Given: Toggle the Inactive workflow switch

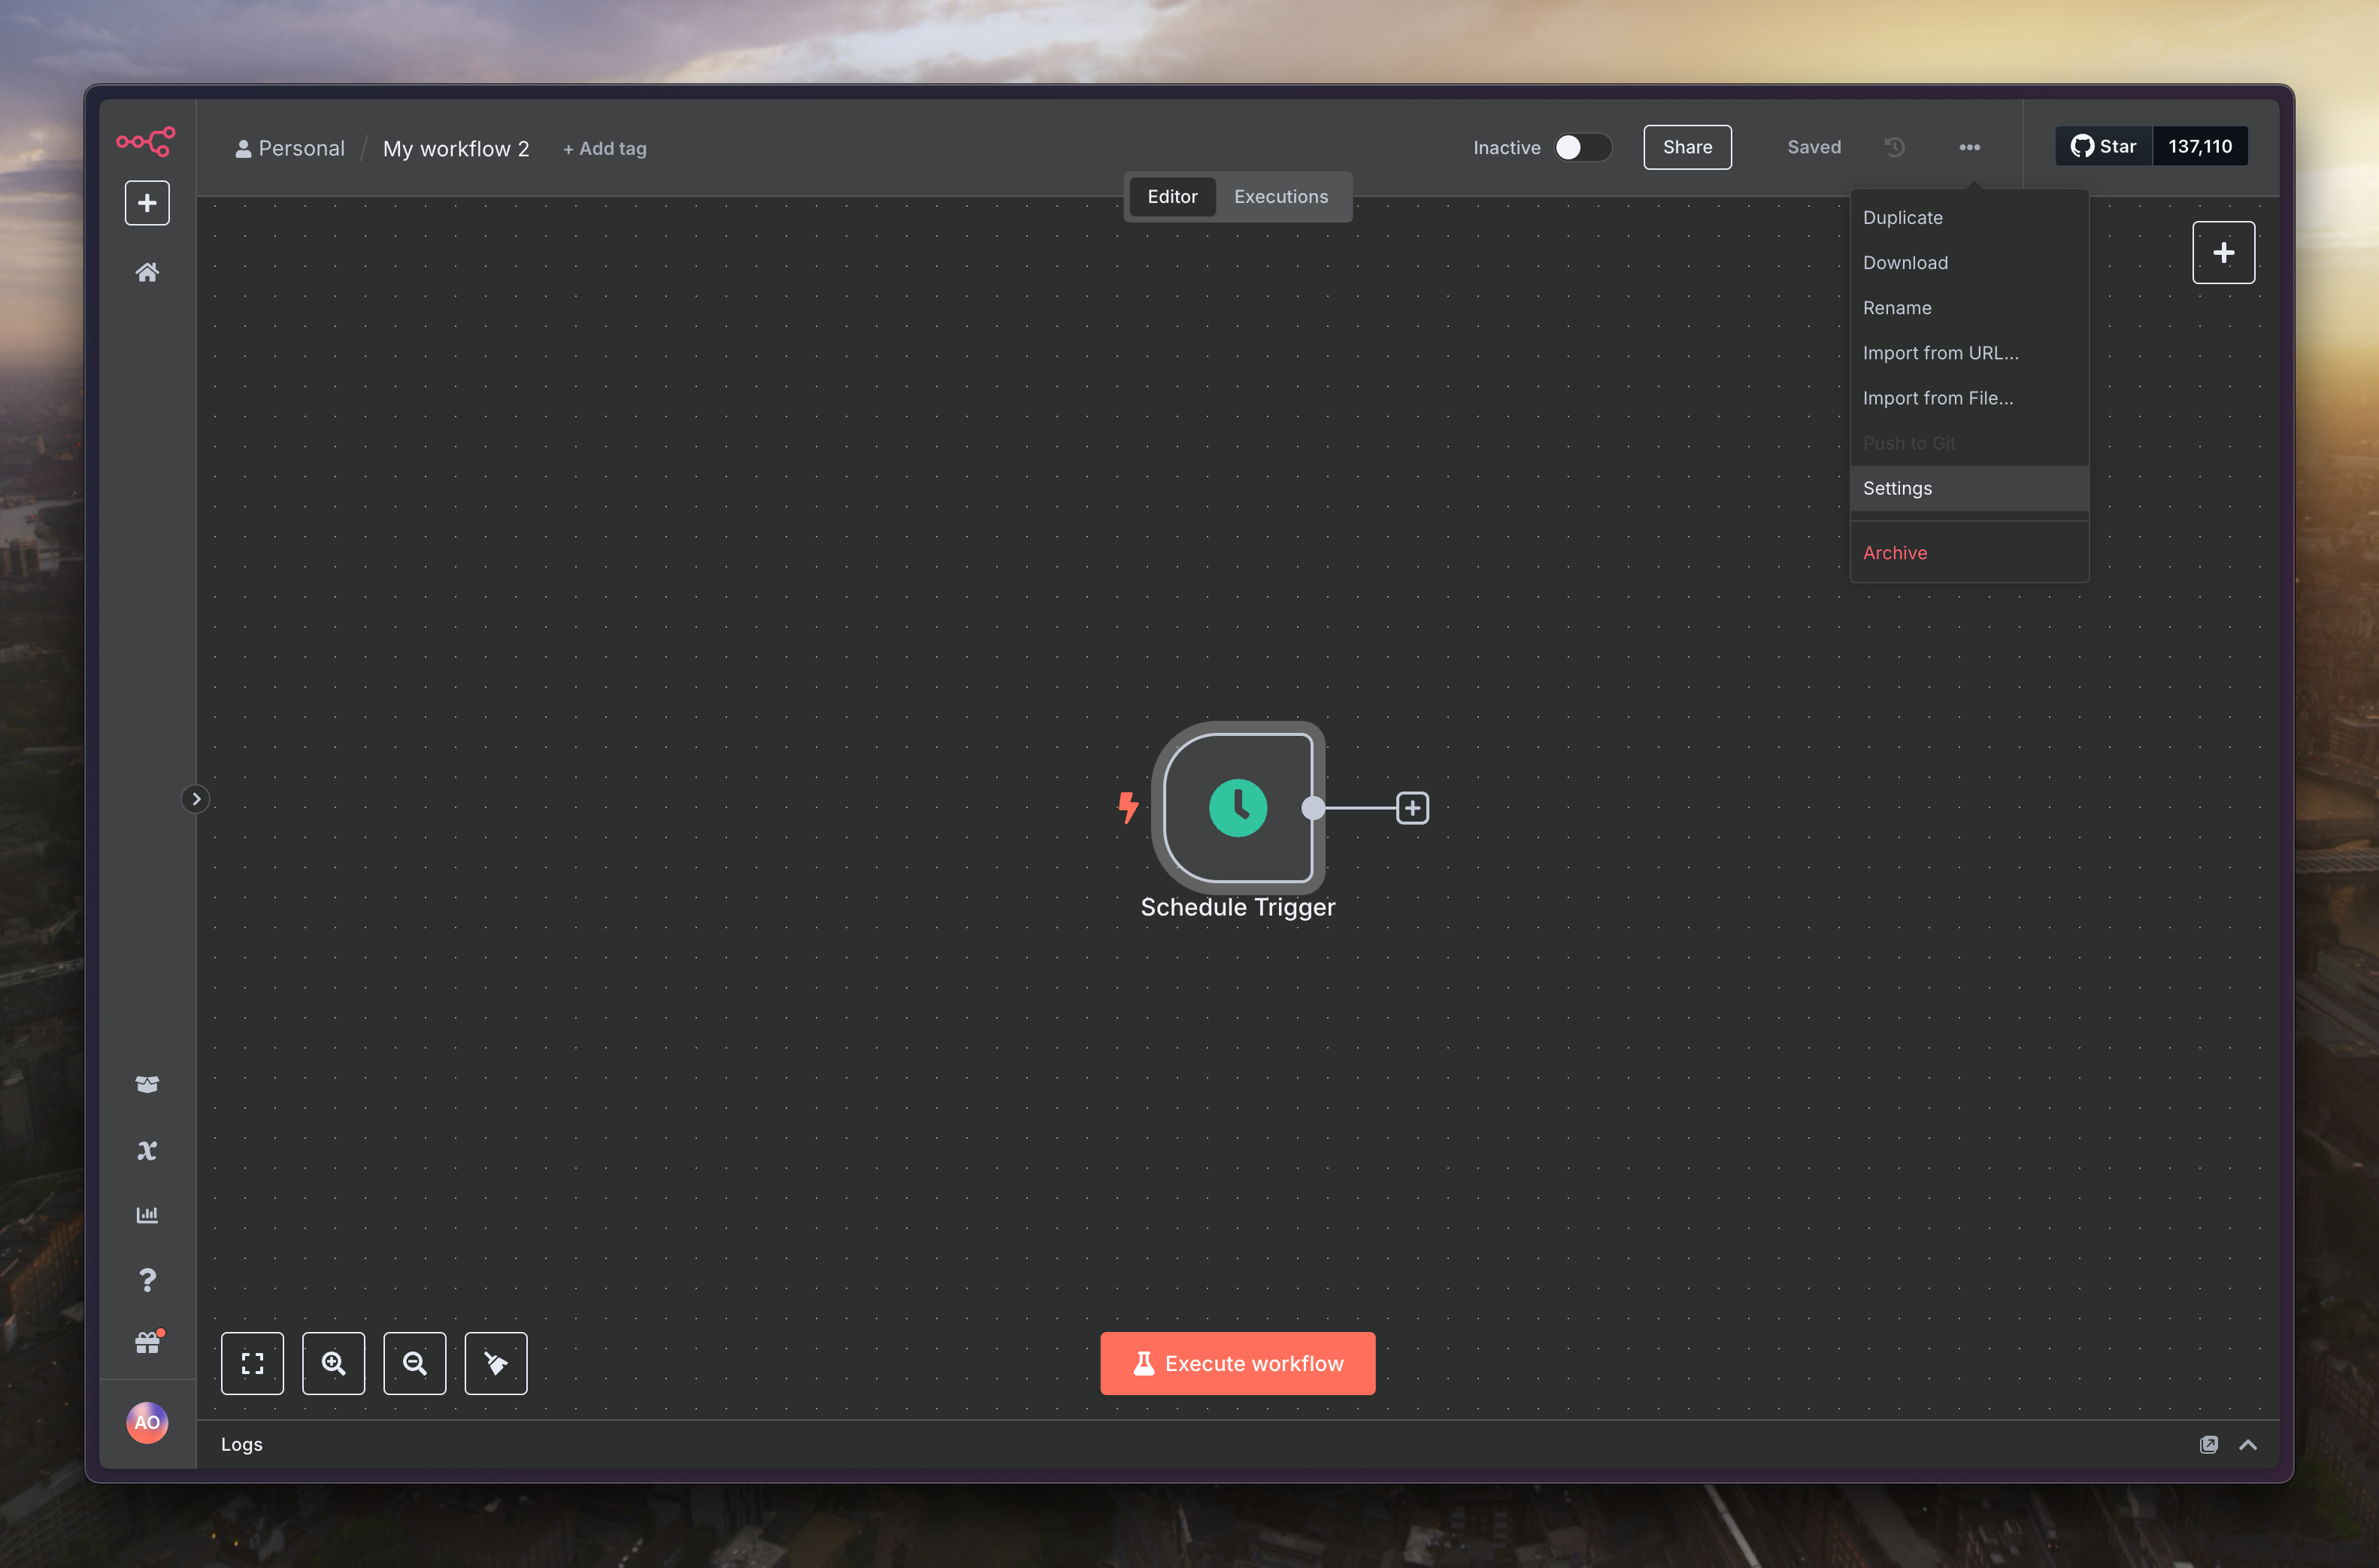Looking at the screenshot, I should click(1582, 147).
